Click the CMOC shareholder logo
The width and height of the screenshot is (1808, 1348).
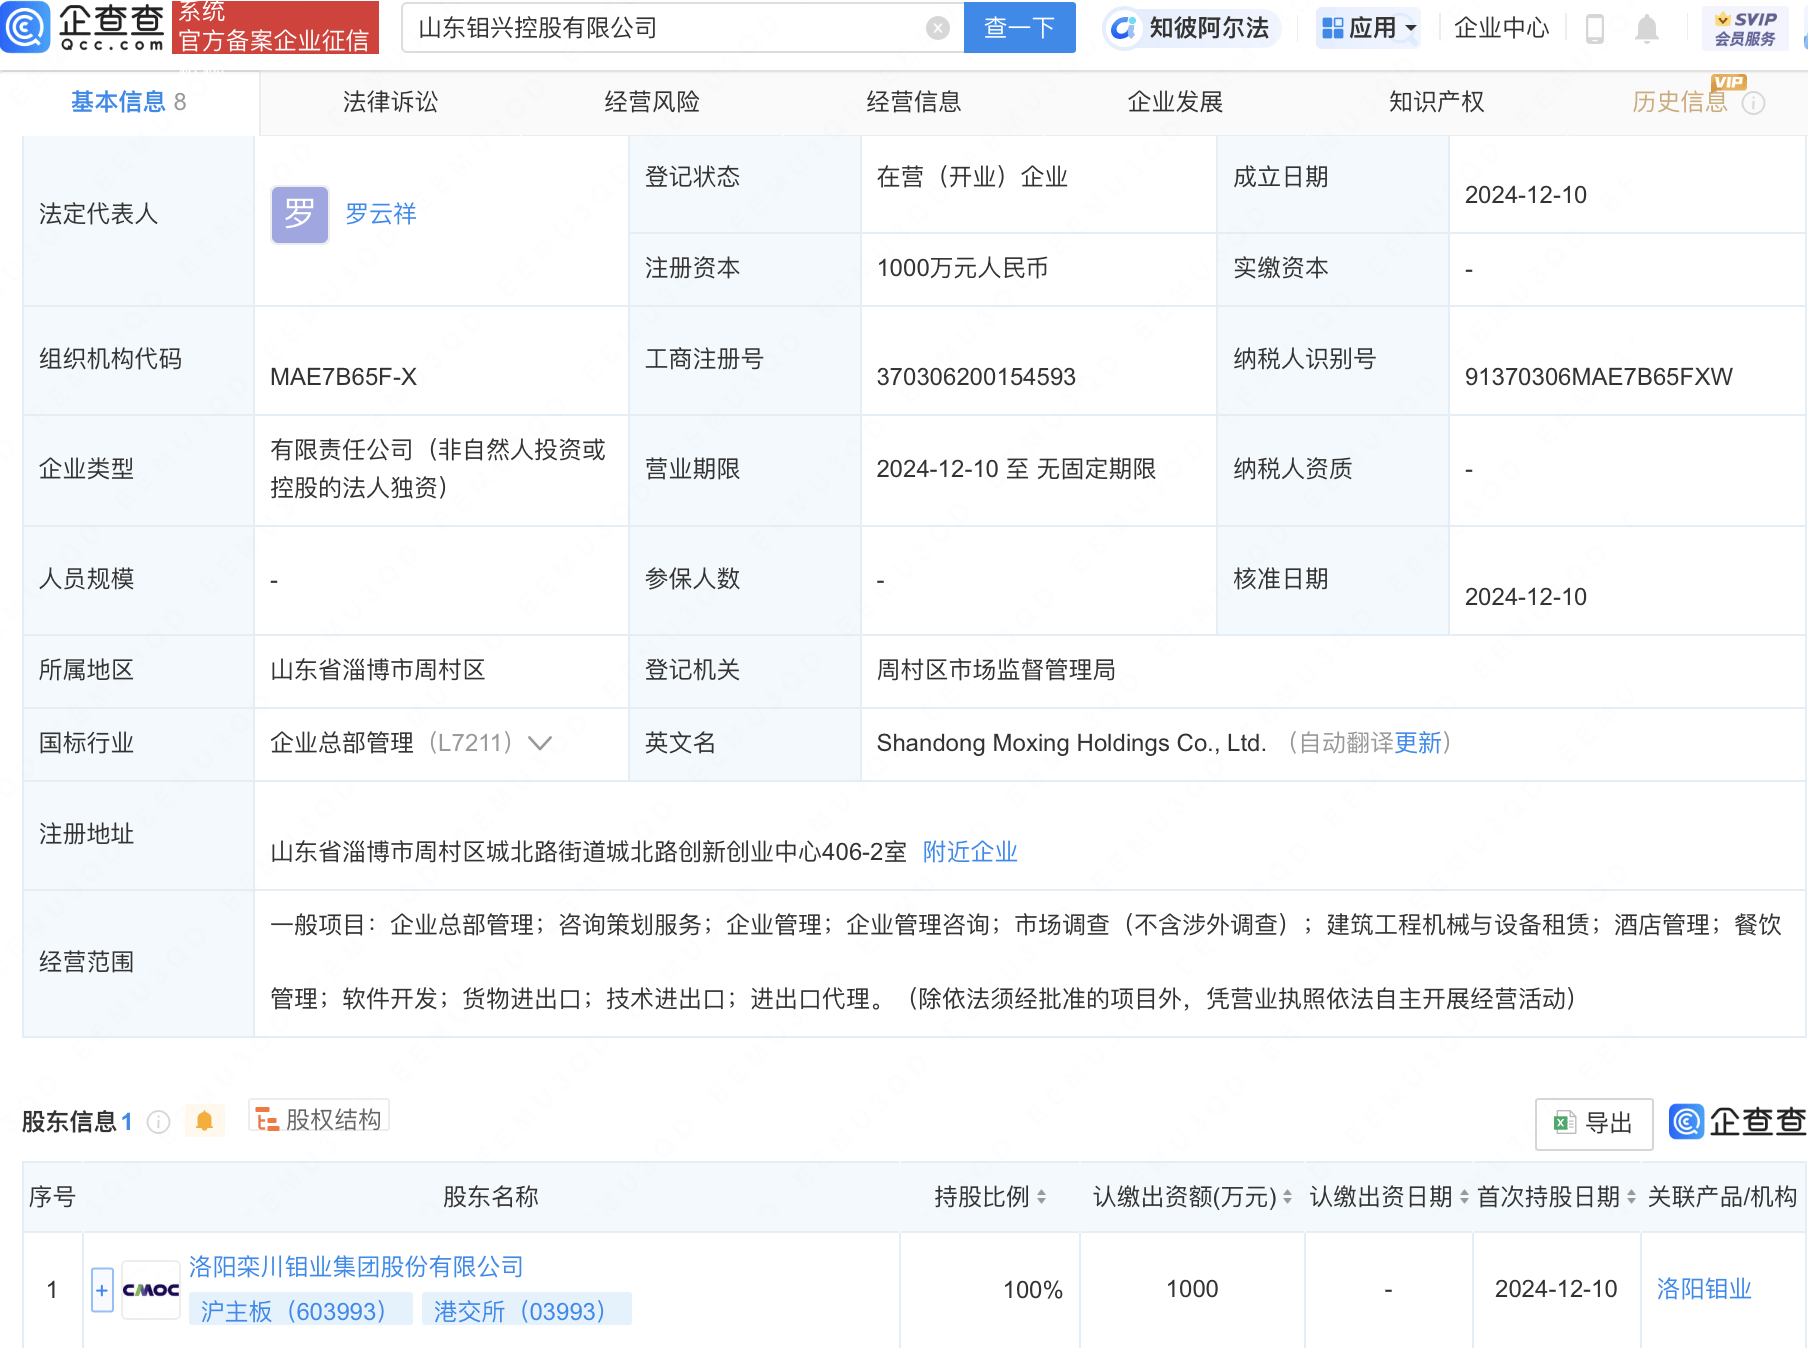(x=151, y=1290)
